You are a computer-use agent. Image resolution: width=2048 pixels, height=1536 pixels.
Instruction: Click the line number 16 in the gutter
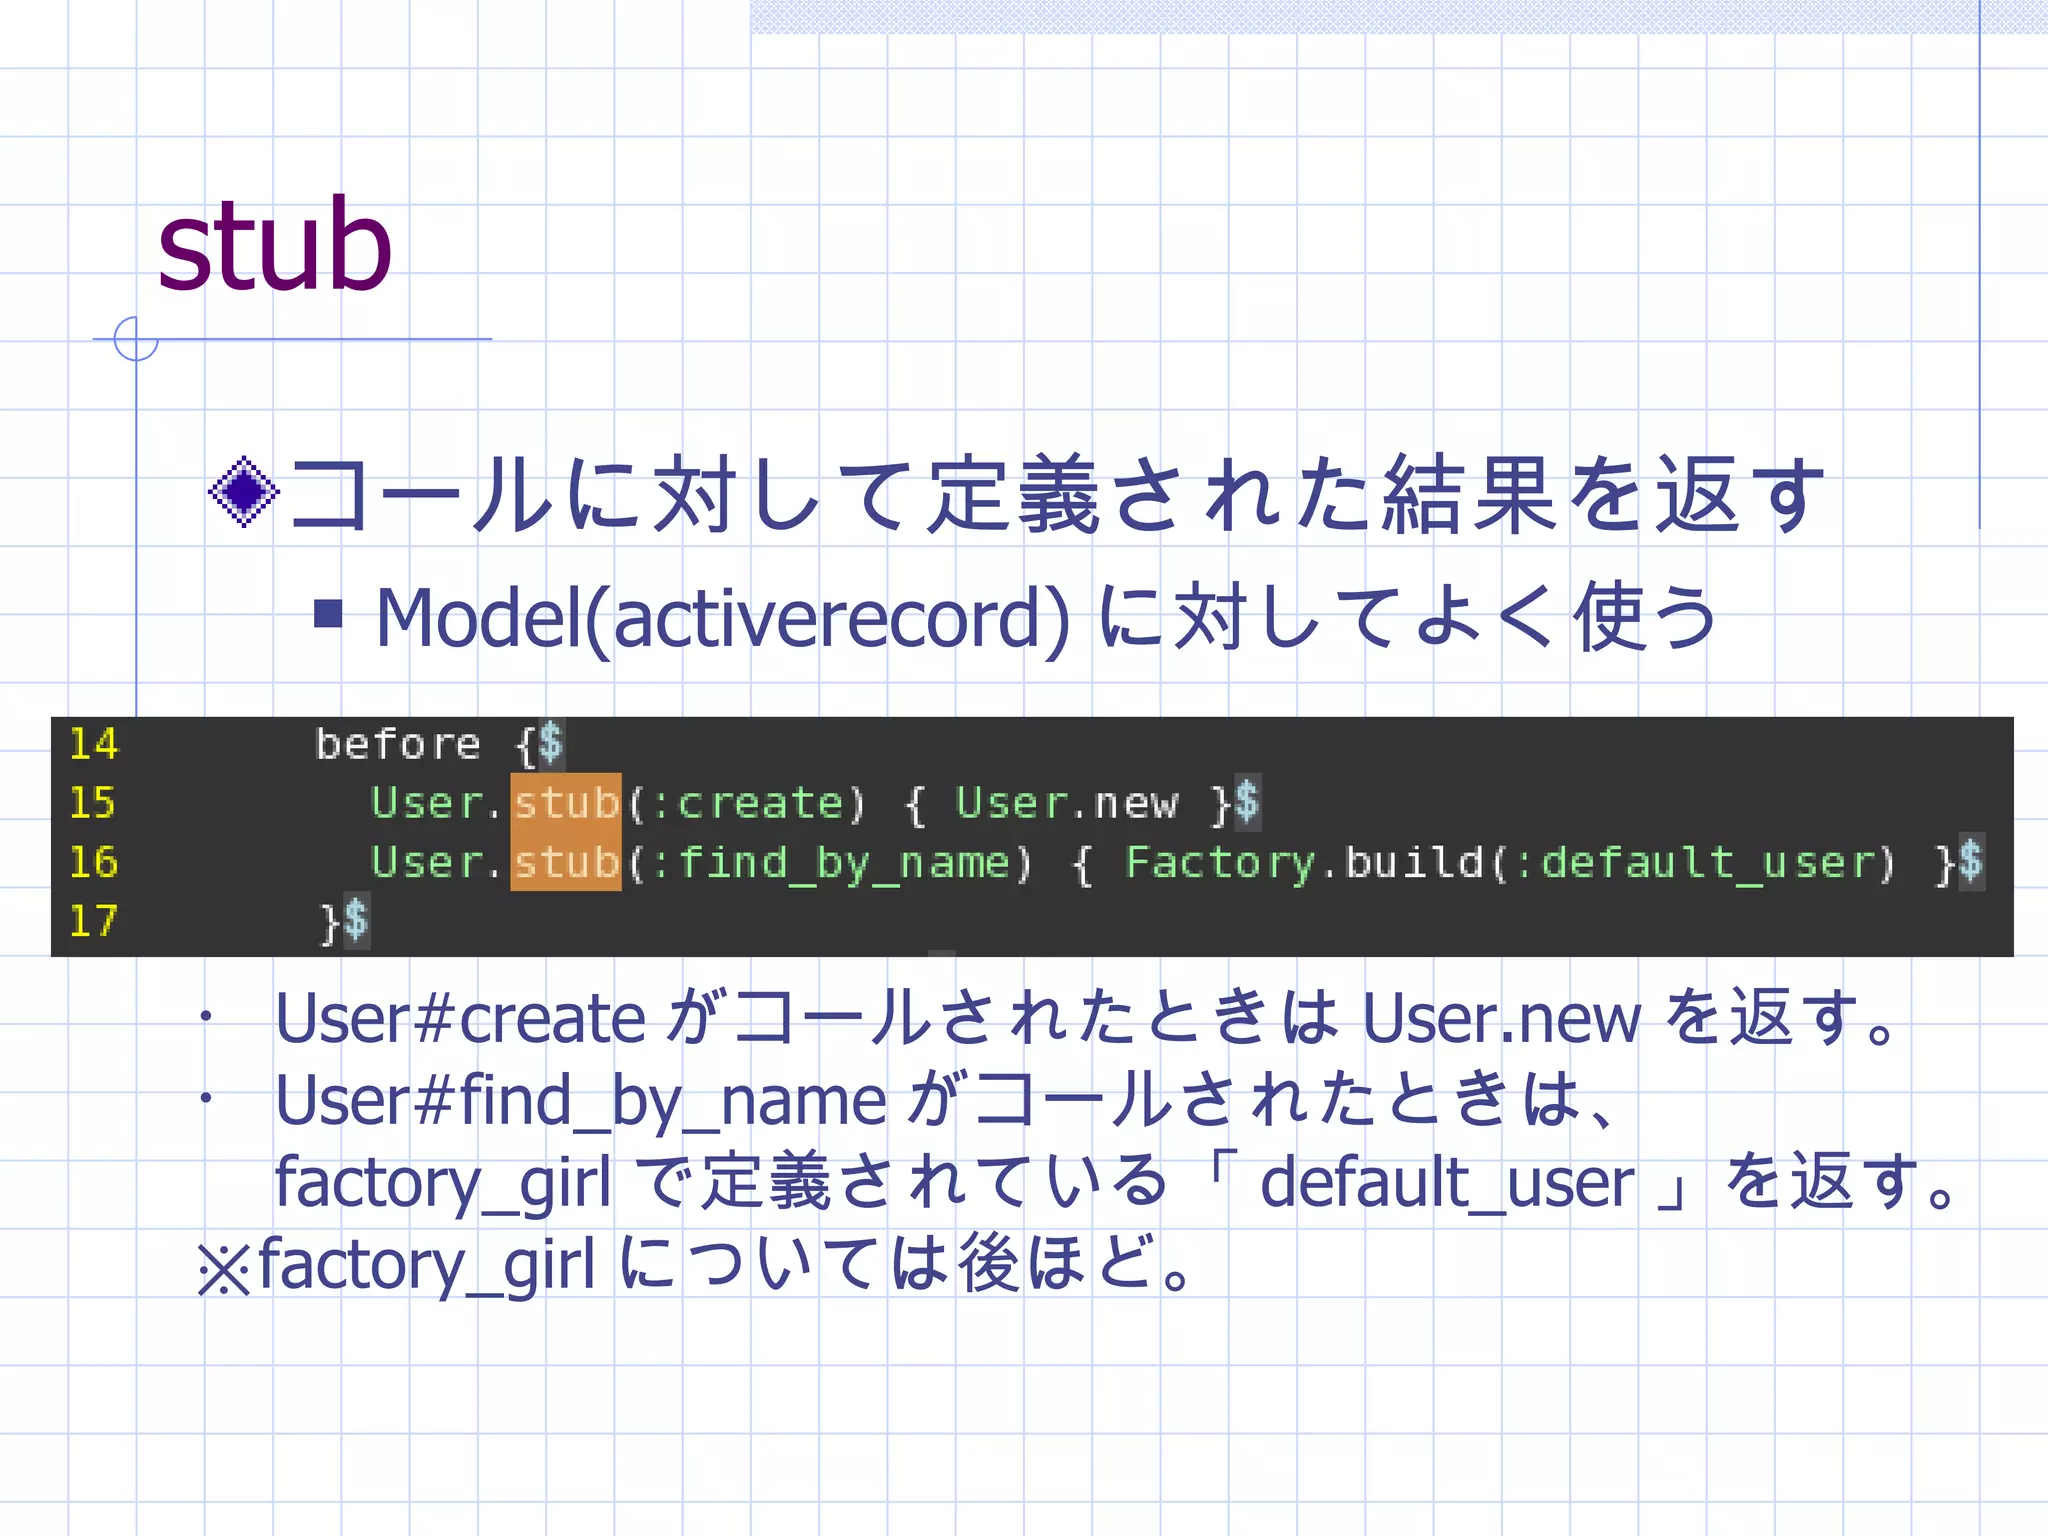pyautogui.click(x=93, y=862)
